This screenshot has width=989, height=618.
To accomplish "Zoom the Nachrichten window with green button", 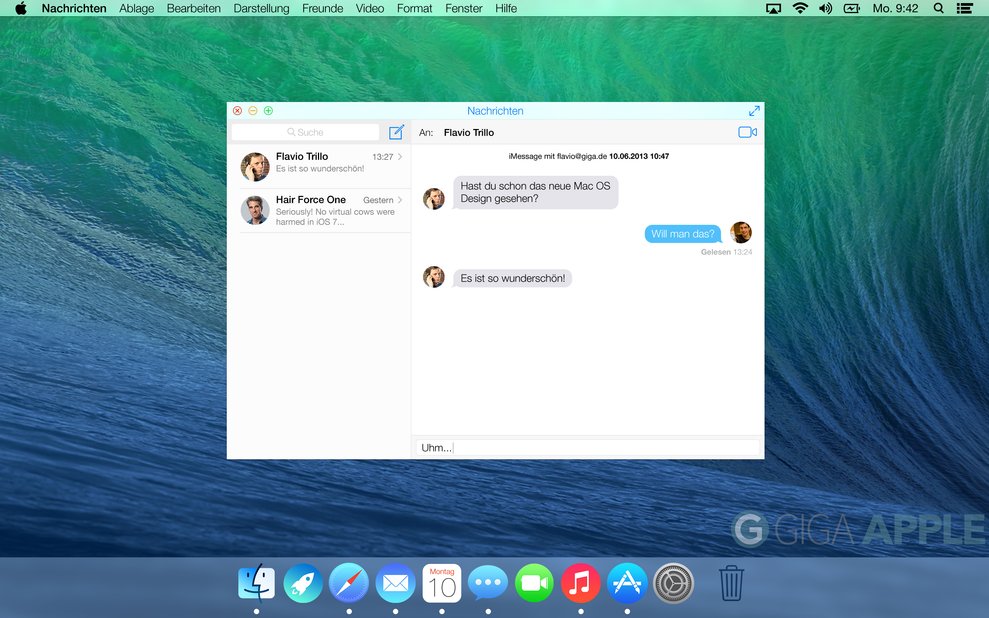I will 268,111.
